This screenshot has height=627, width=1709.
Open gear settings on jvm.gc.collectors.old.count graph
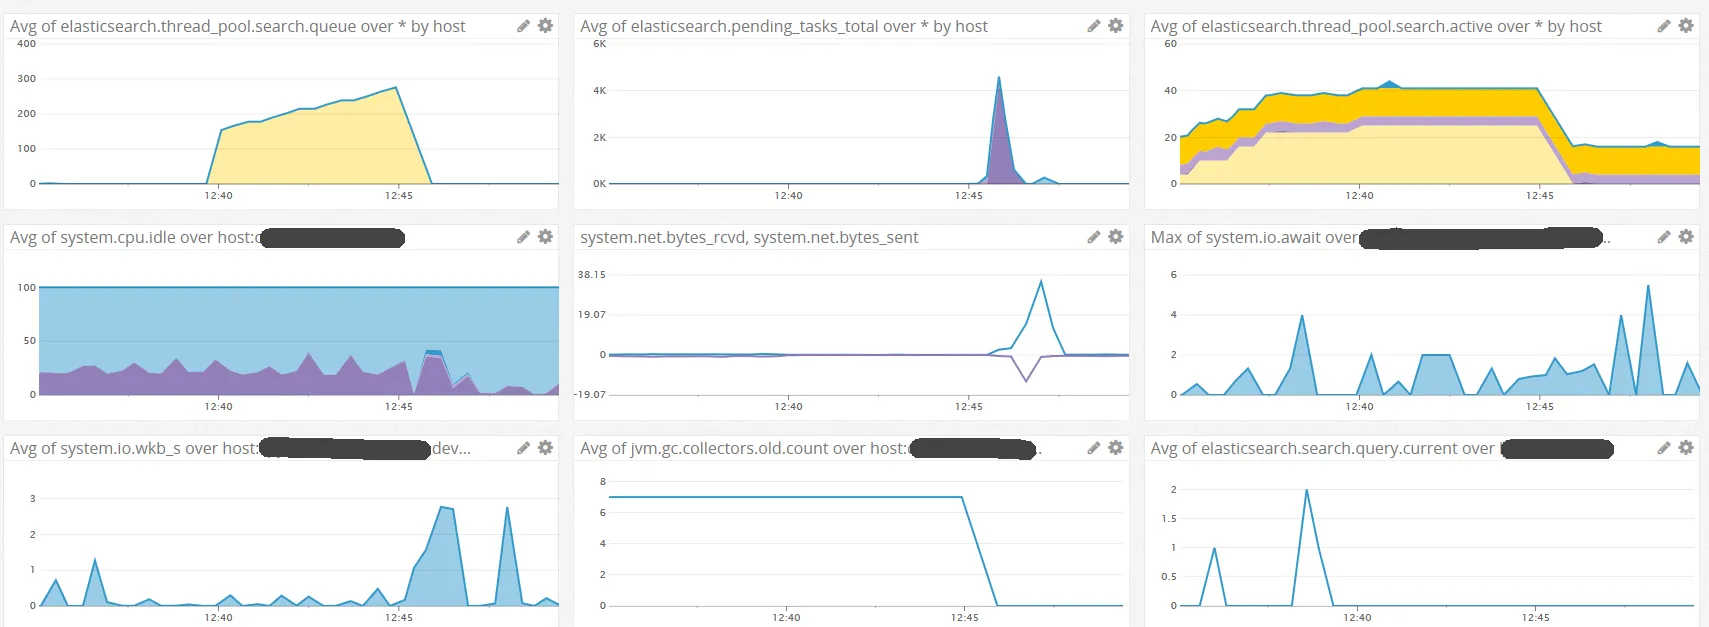point(1116,448)
